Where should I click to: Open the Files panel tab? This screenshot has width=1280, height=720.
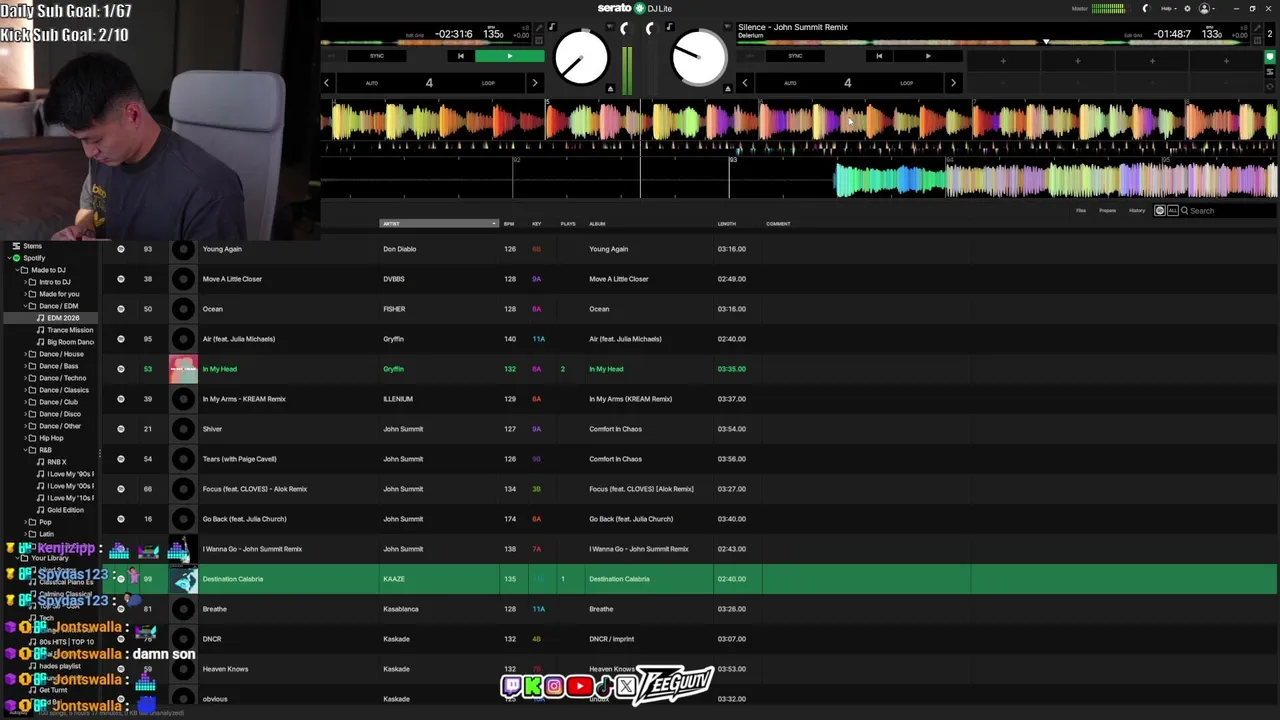pyautogui.click(x=1080, y=211)
